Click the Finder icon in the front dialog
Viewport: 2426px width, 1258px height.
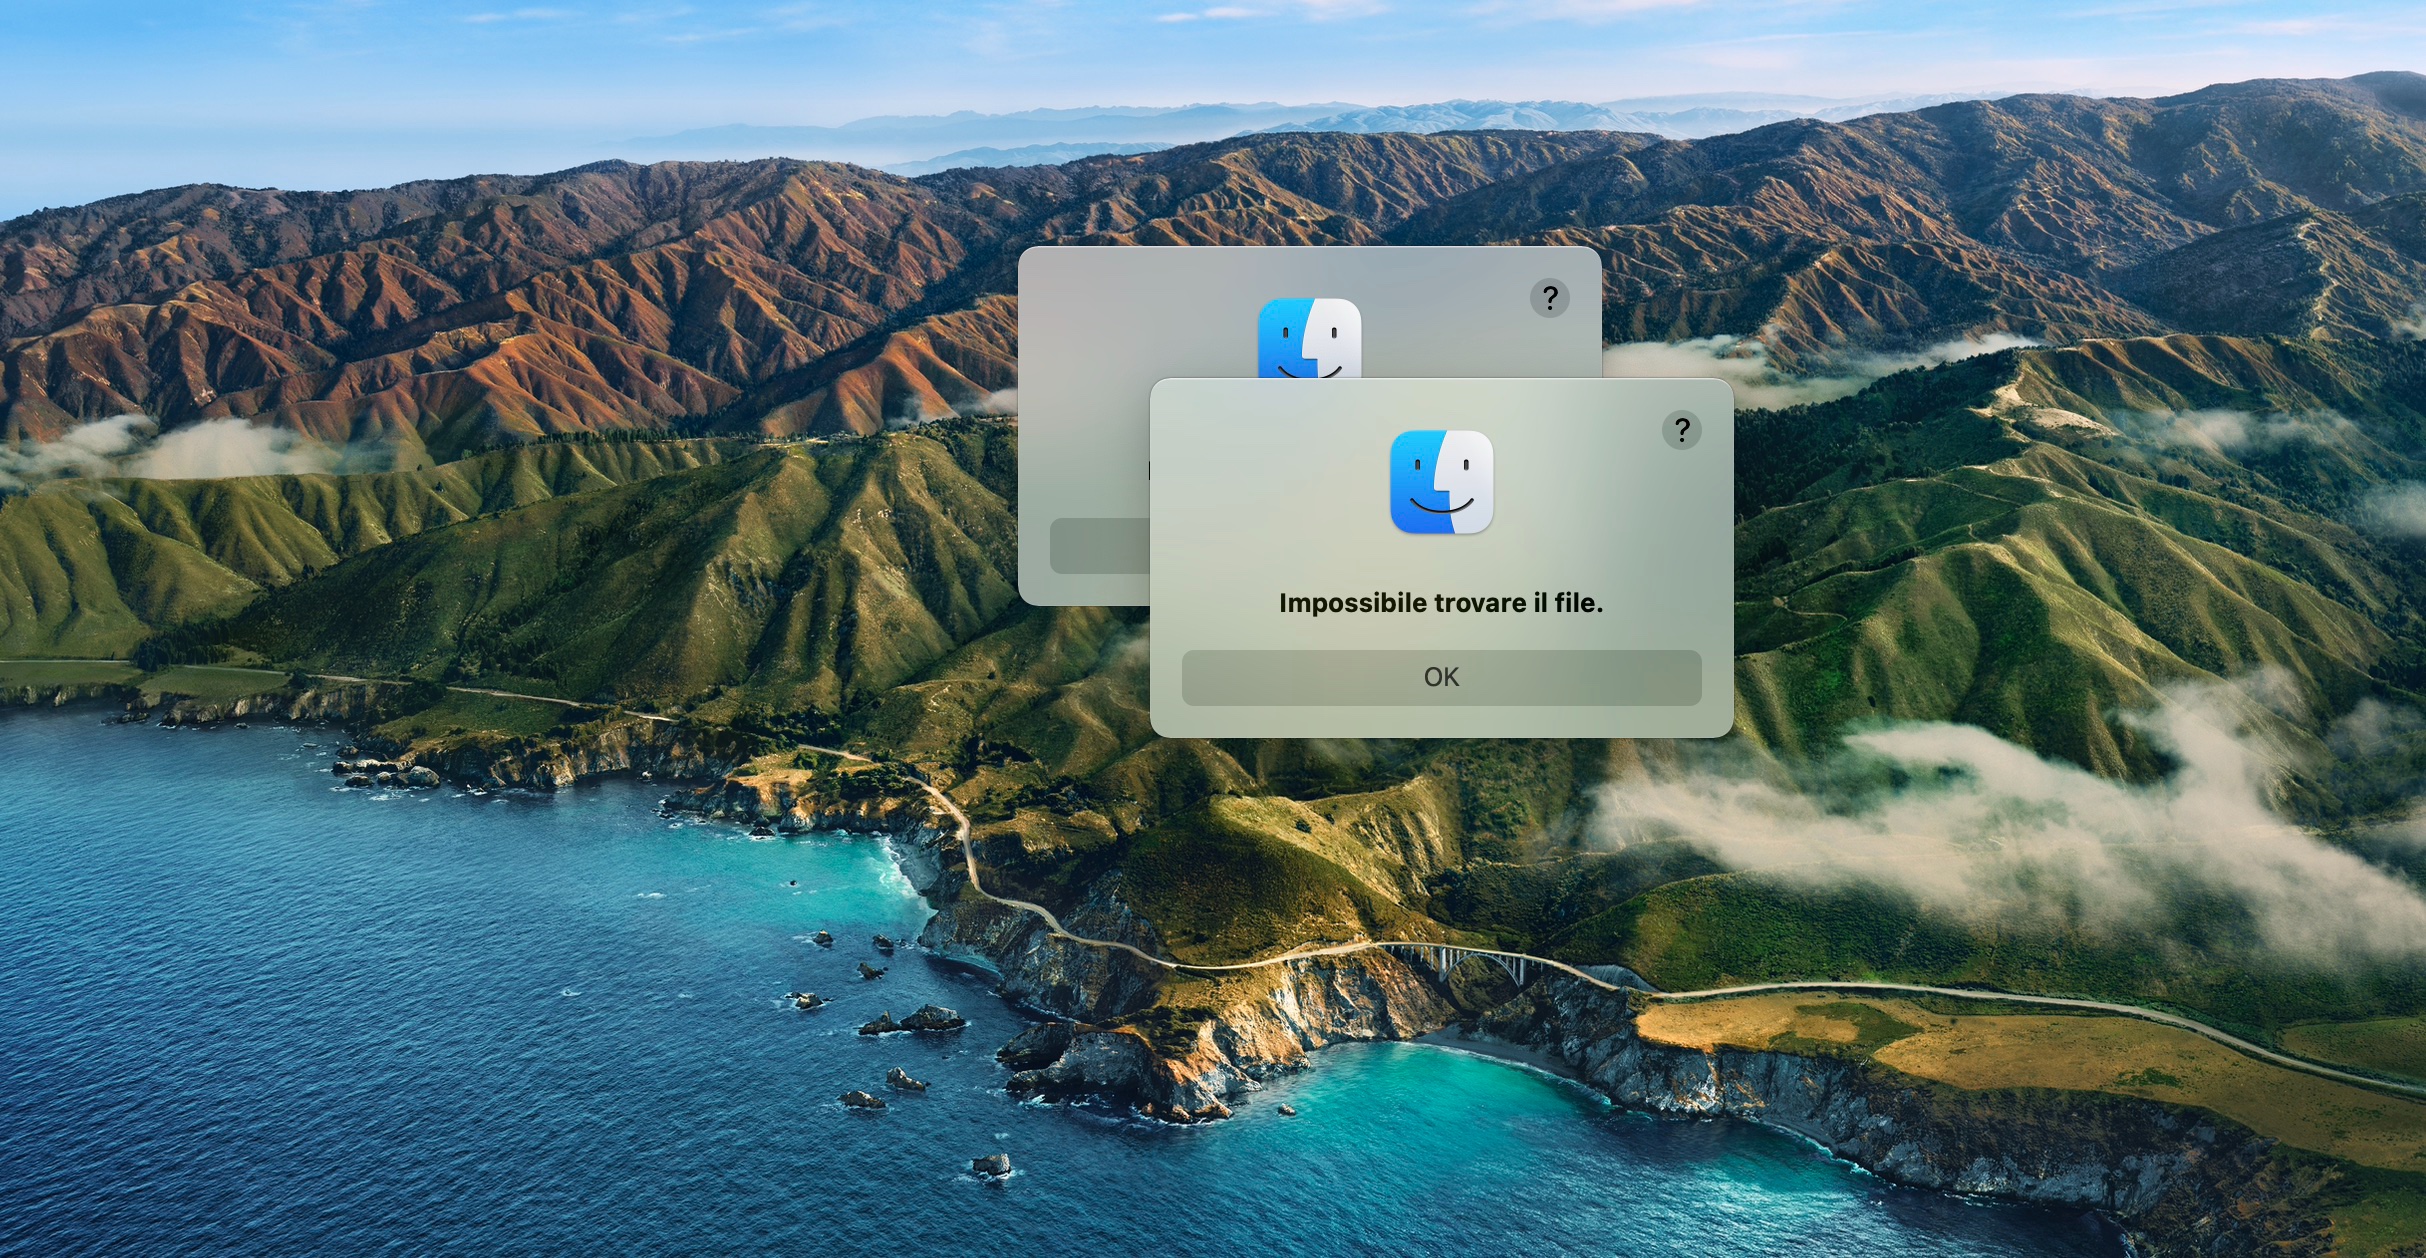tap(1441, 482)
